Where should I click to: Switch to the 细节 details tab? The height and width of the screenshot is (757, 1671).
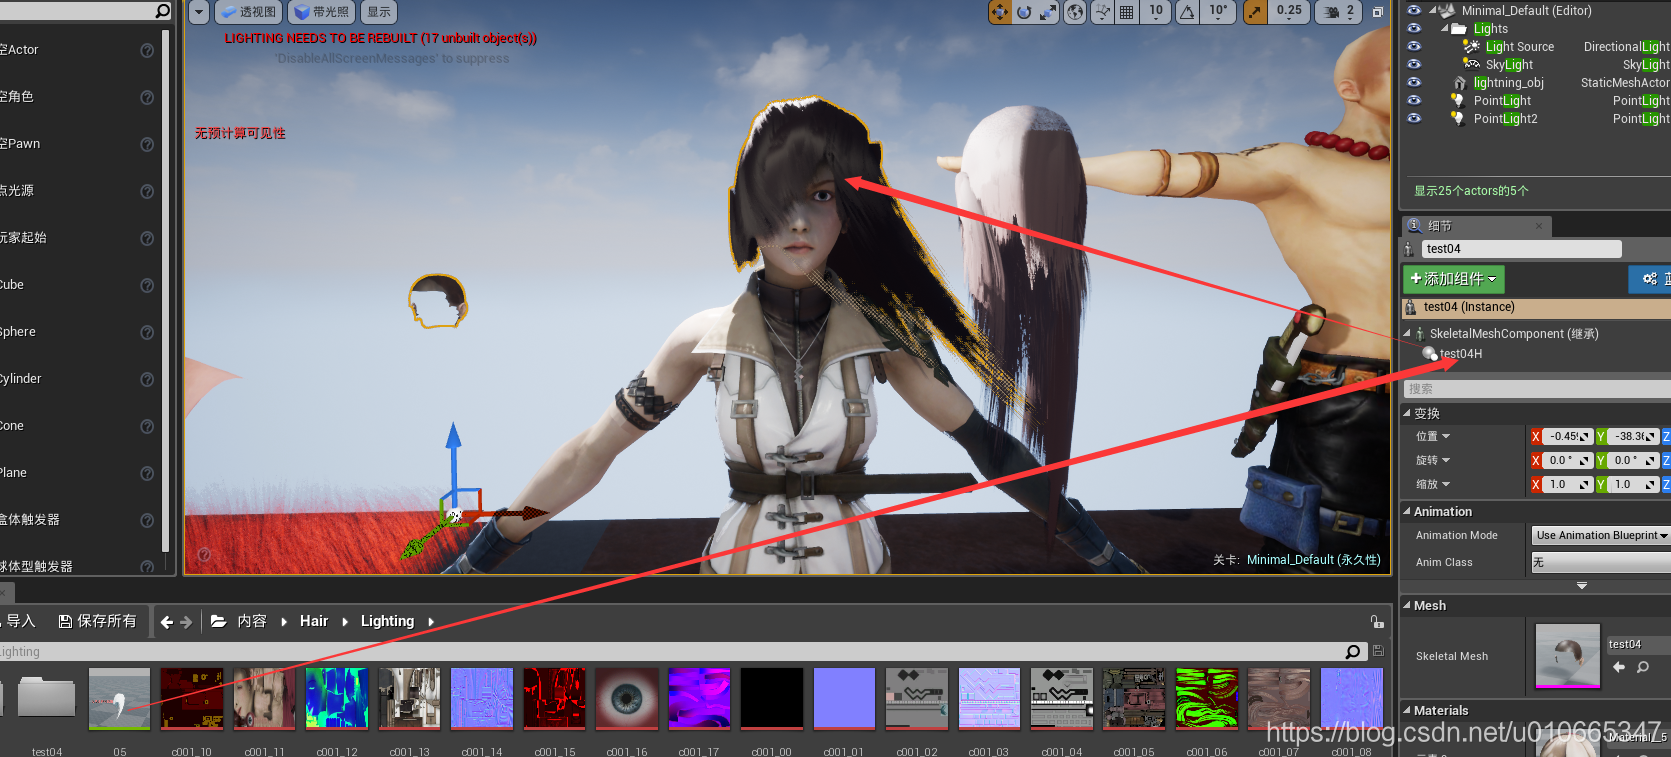click(x=1439, y=226)
